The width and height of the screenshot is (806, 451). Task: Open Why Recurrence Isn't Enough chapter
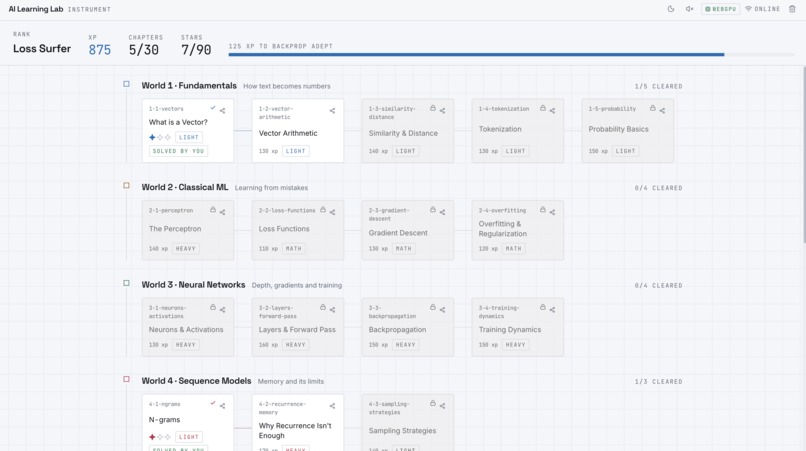tap(298, 423)
